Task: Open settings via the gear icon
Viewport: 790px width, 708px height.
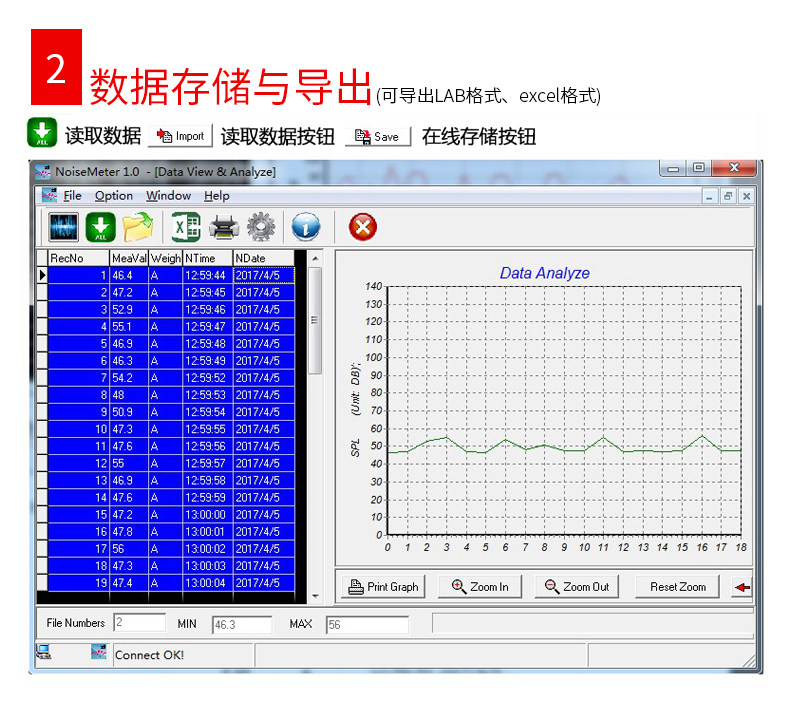Action: tap(261, 227)
